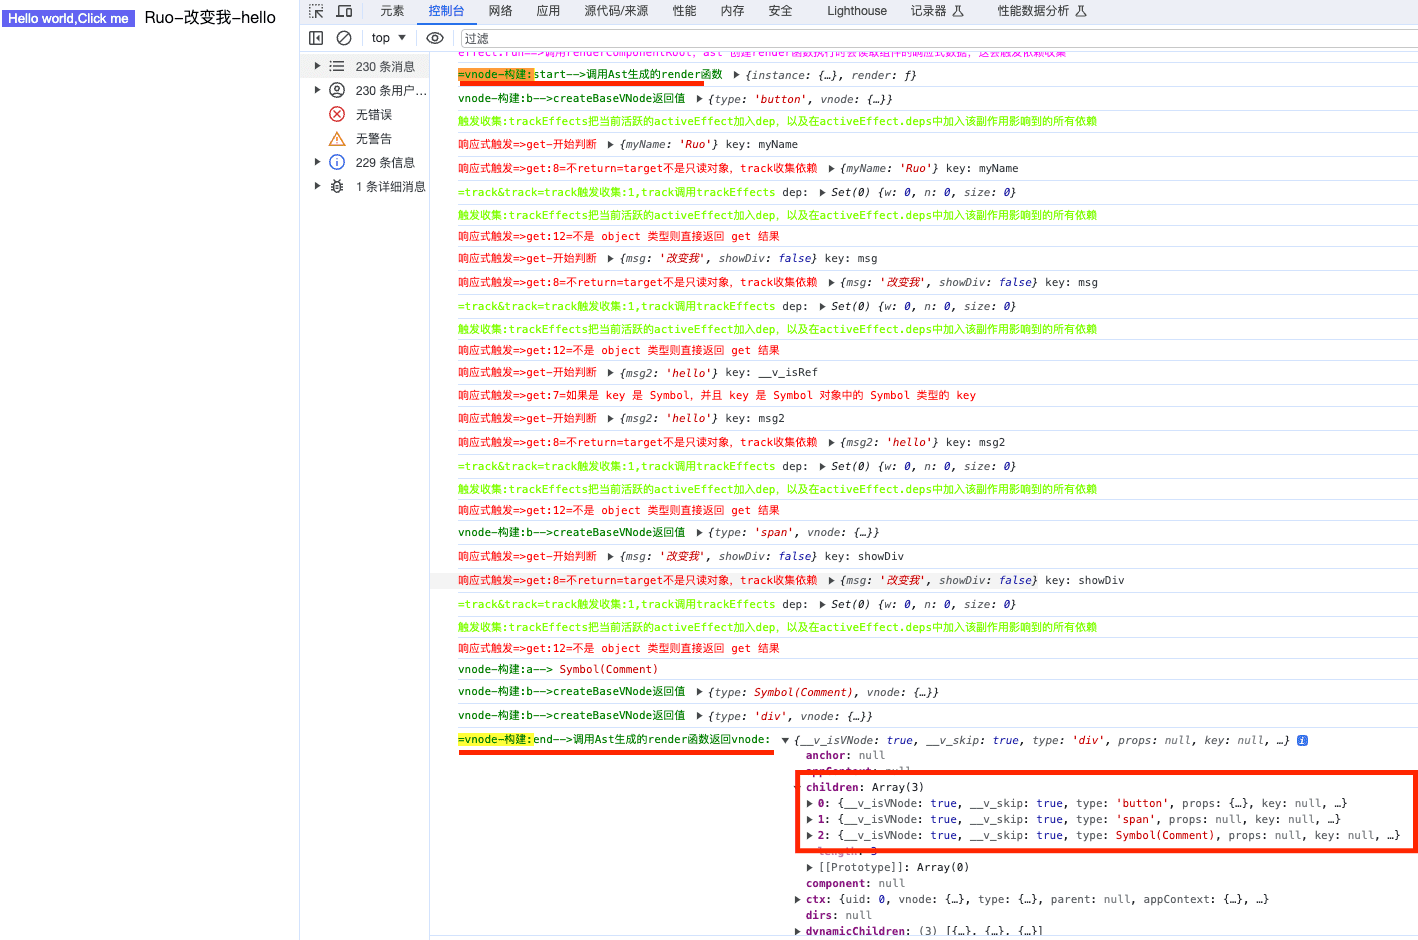This screenshot has width=1418, height=940.
Task: Open the 1 条详细消息 verbose bug icon
Action: click(337, 186)
